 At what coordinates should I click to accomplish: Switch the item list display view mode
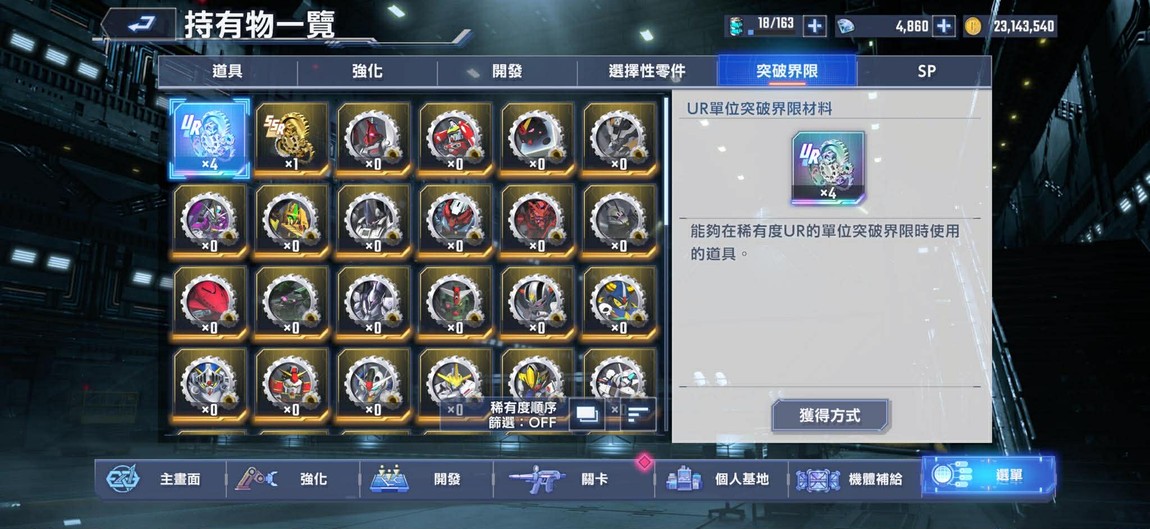(587, 415)
